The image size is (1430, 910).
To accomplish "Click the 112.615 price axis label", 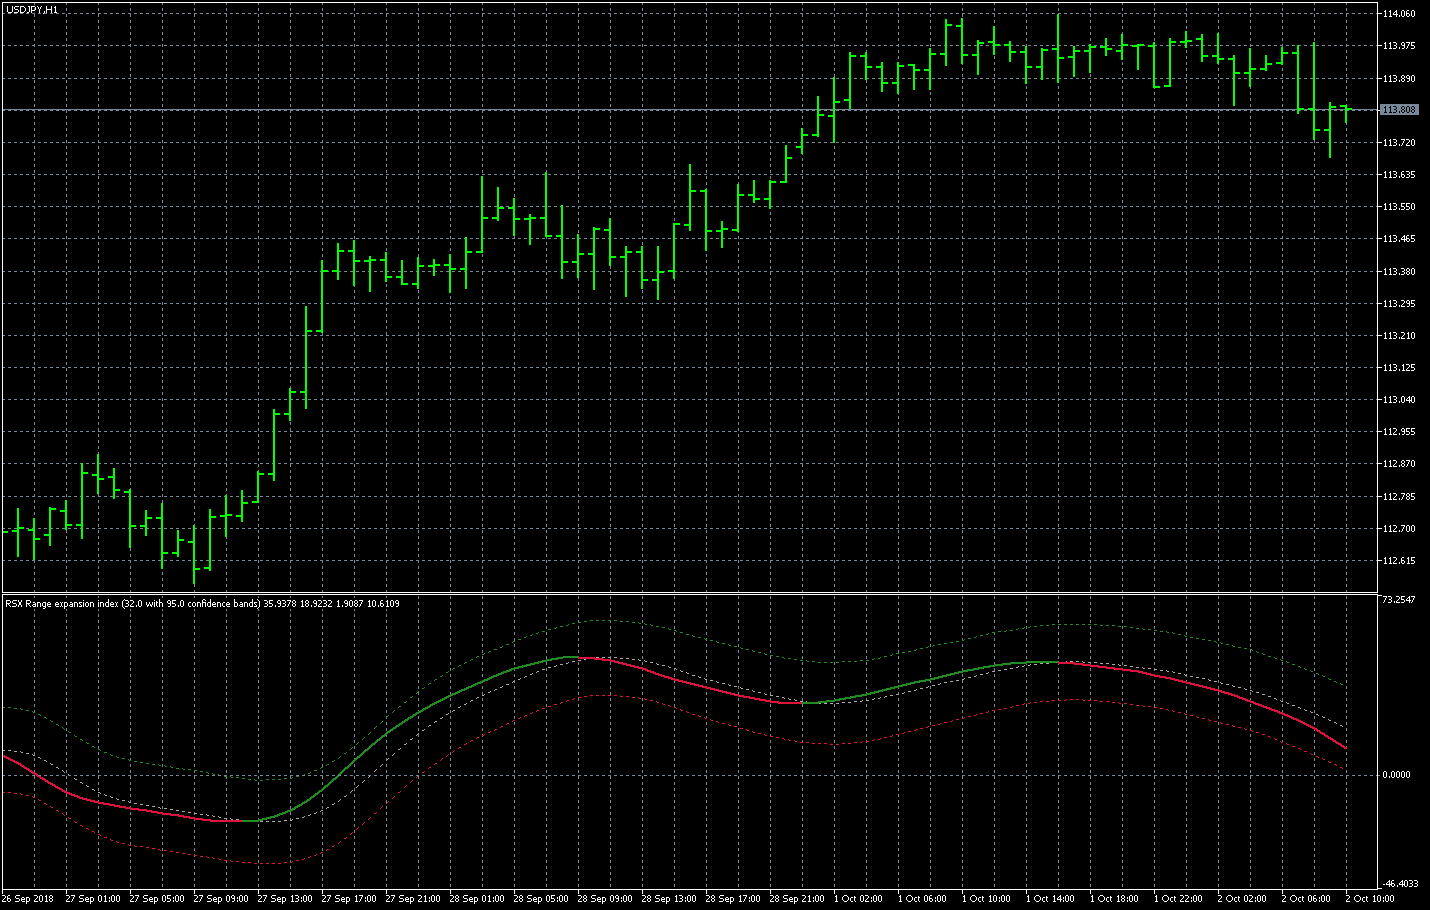I will pyautogui.click(x=1398, y=561).
